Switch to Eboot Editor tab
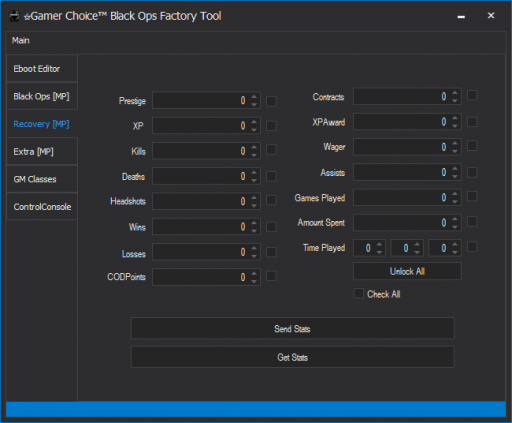The height and width of the screenshot is (423, 512). click(42, 69)
